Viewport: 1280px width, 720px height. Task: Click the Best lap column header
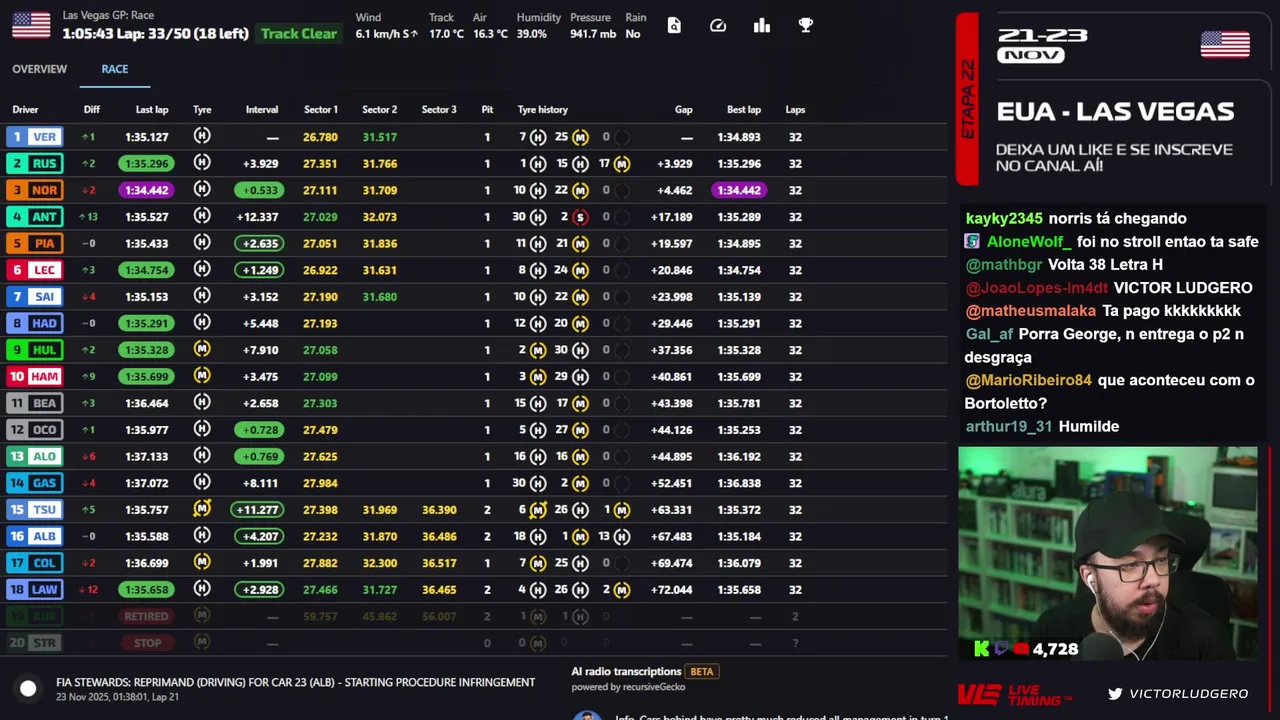744,110
